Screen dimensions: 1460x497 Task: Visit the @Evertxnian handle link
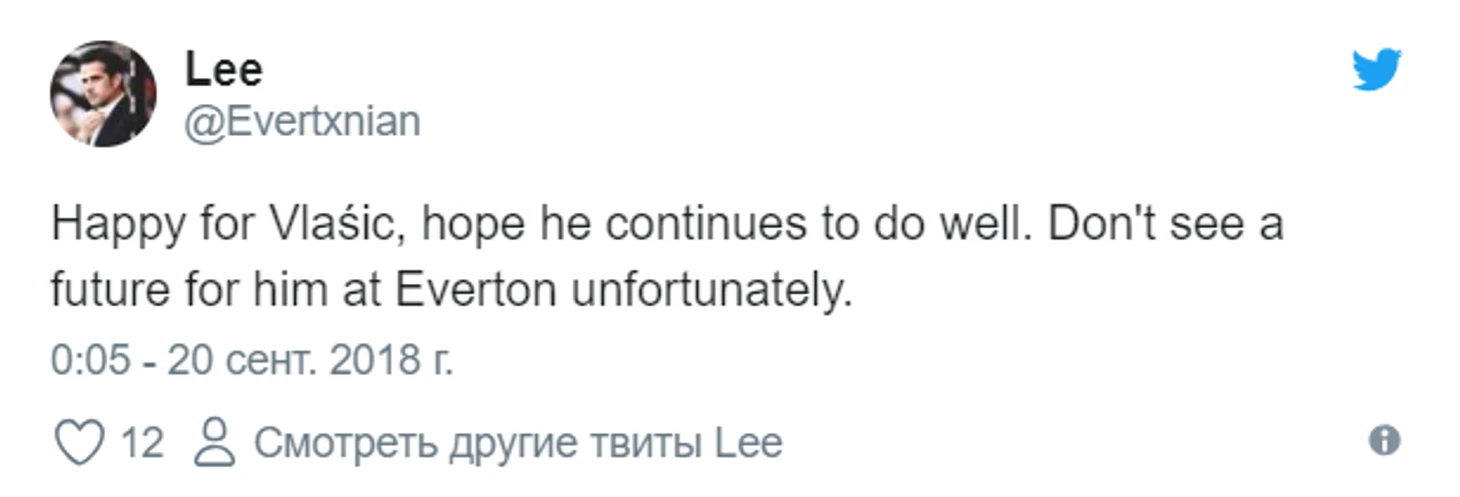[302, 121]
